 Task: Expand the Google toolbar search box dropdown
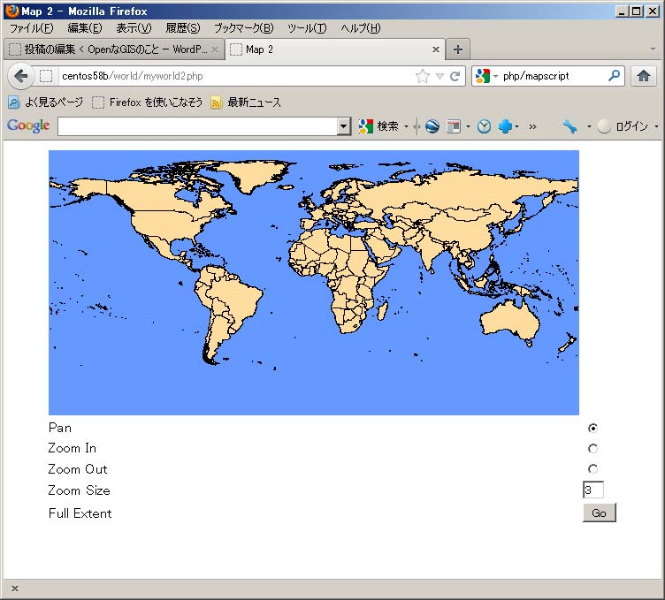click(344, 126)
